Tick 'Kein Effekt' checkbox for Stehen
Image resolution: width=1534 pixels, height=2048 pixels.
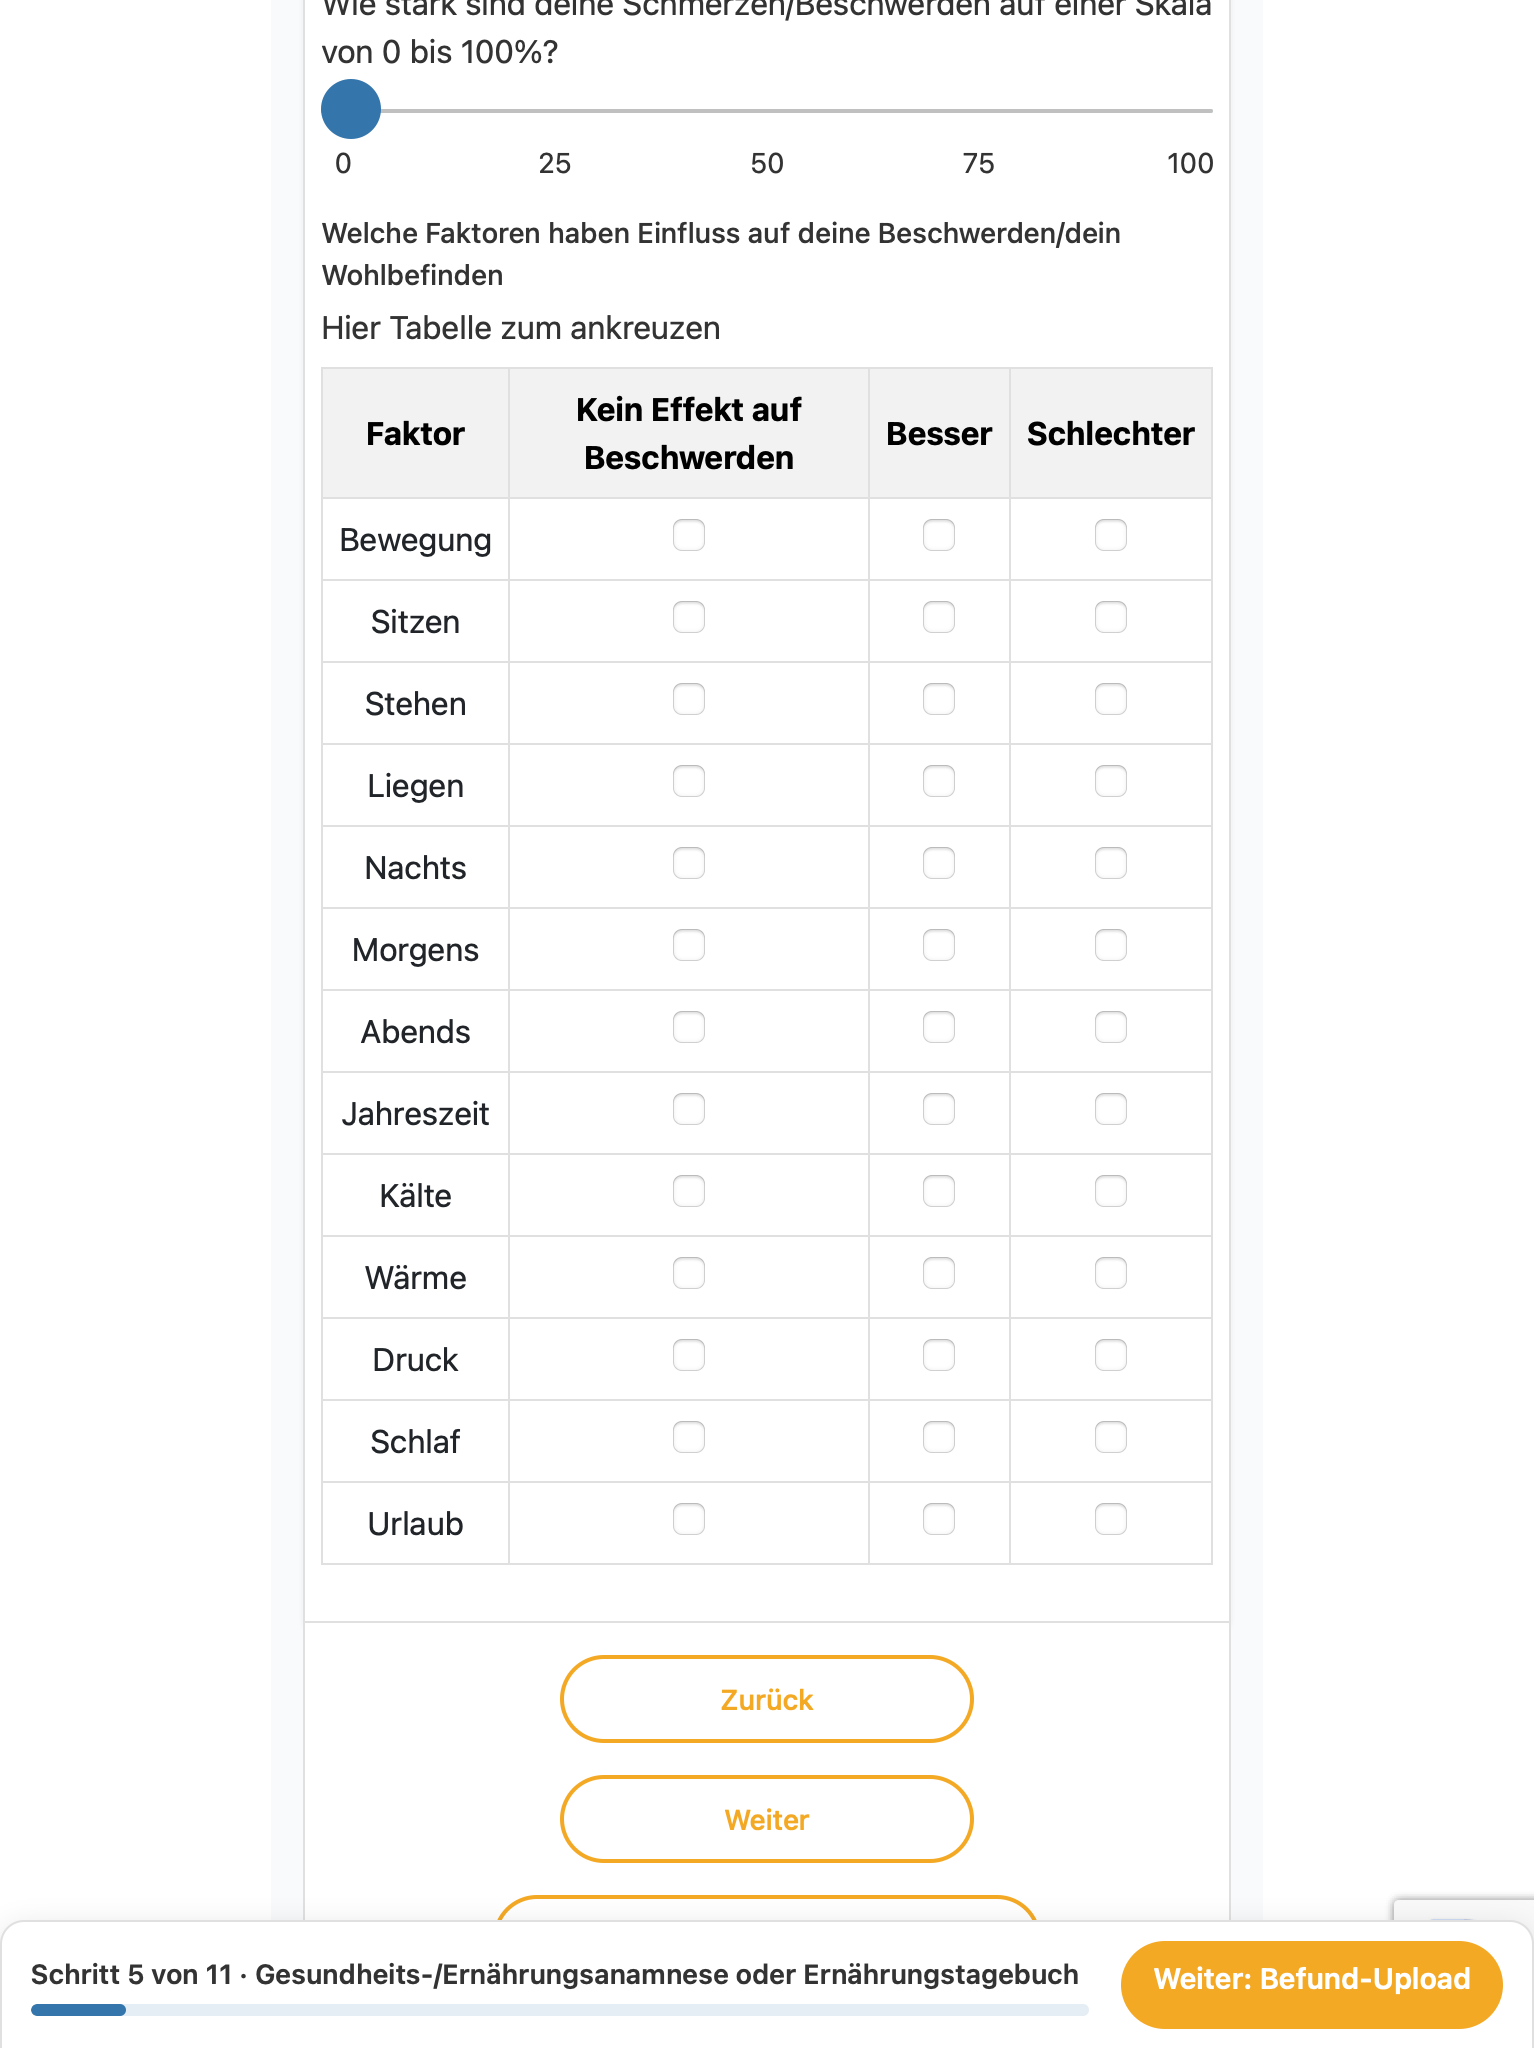pos(688,699)
